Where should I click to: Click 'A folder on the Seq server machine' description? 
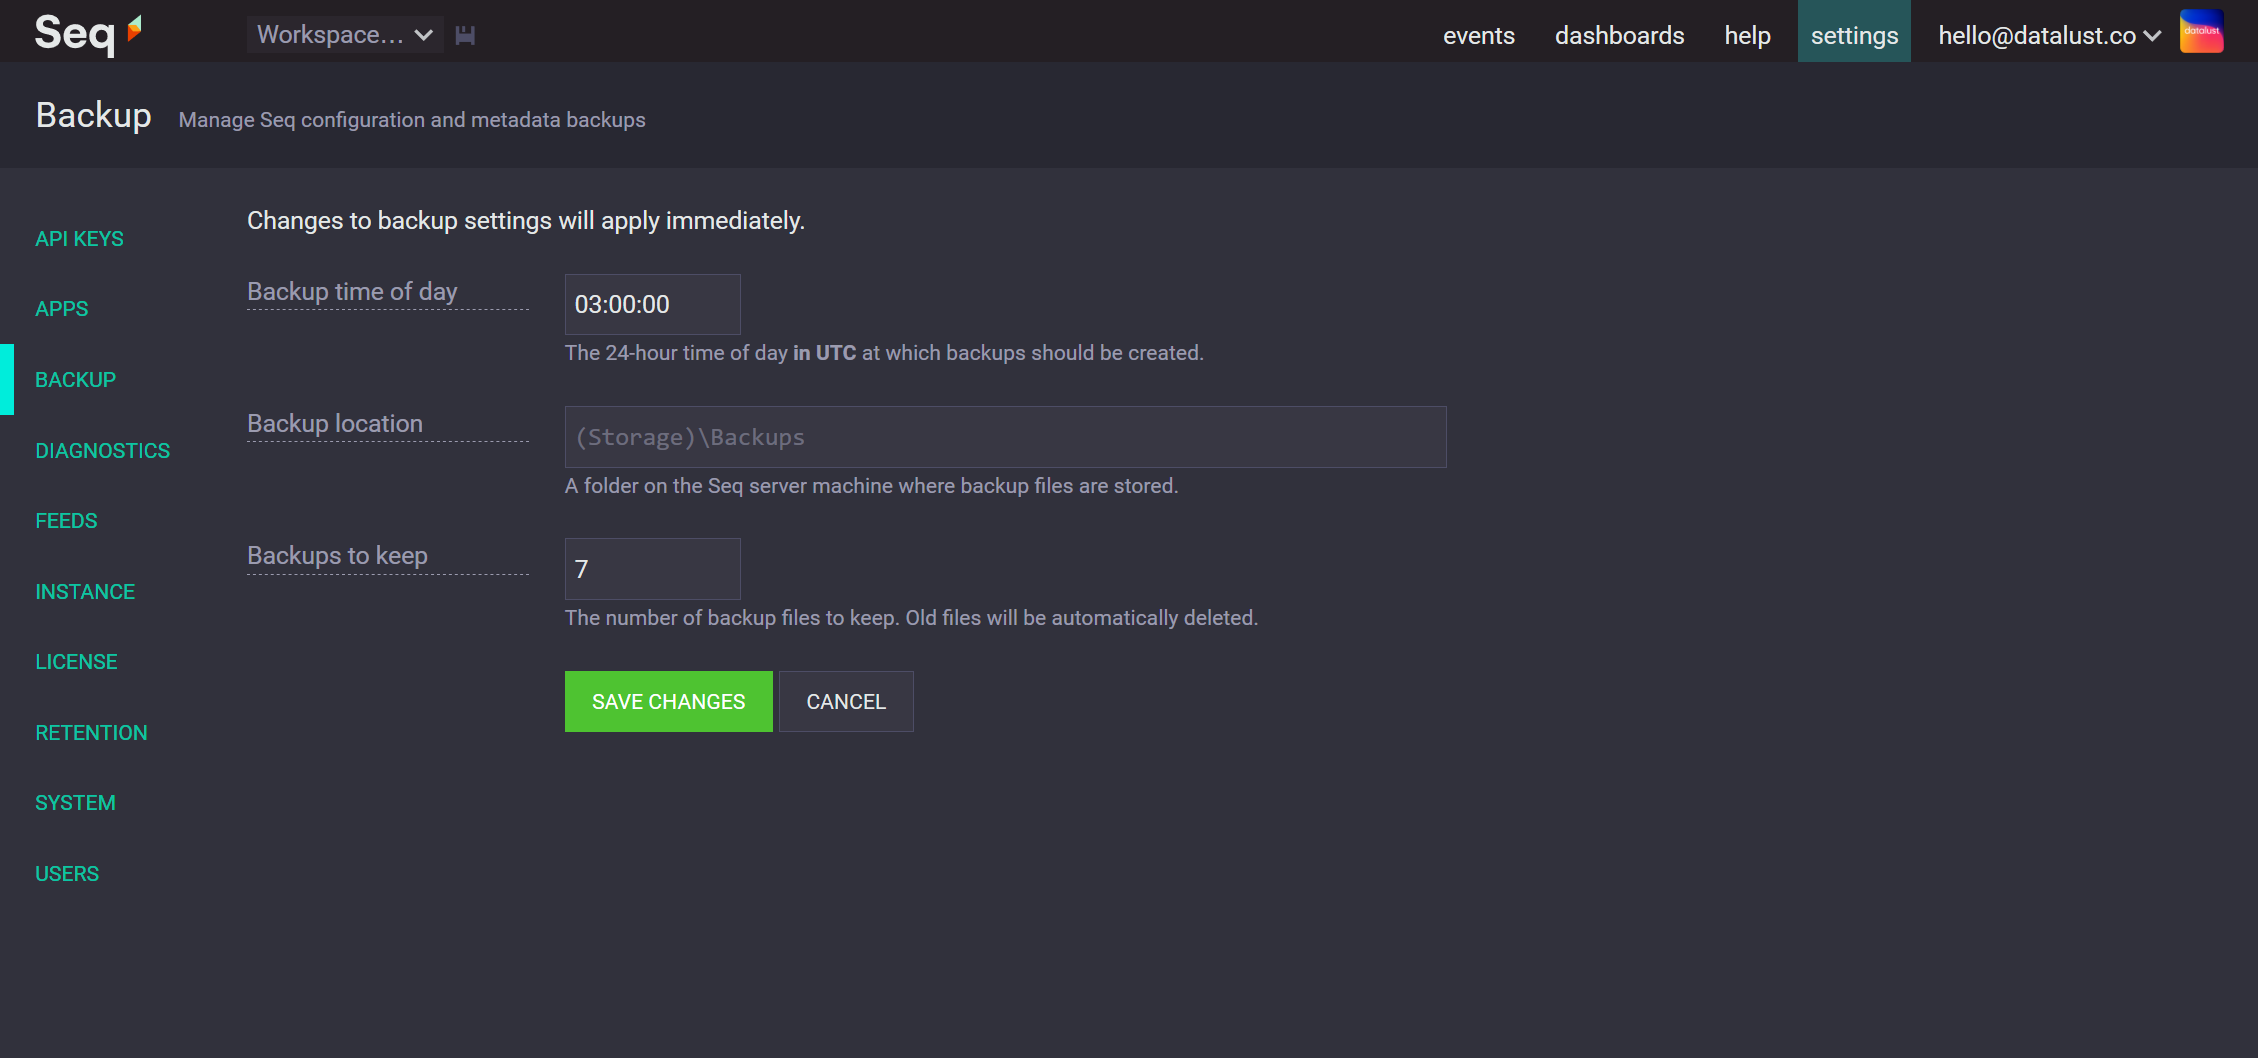871,486
